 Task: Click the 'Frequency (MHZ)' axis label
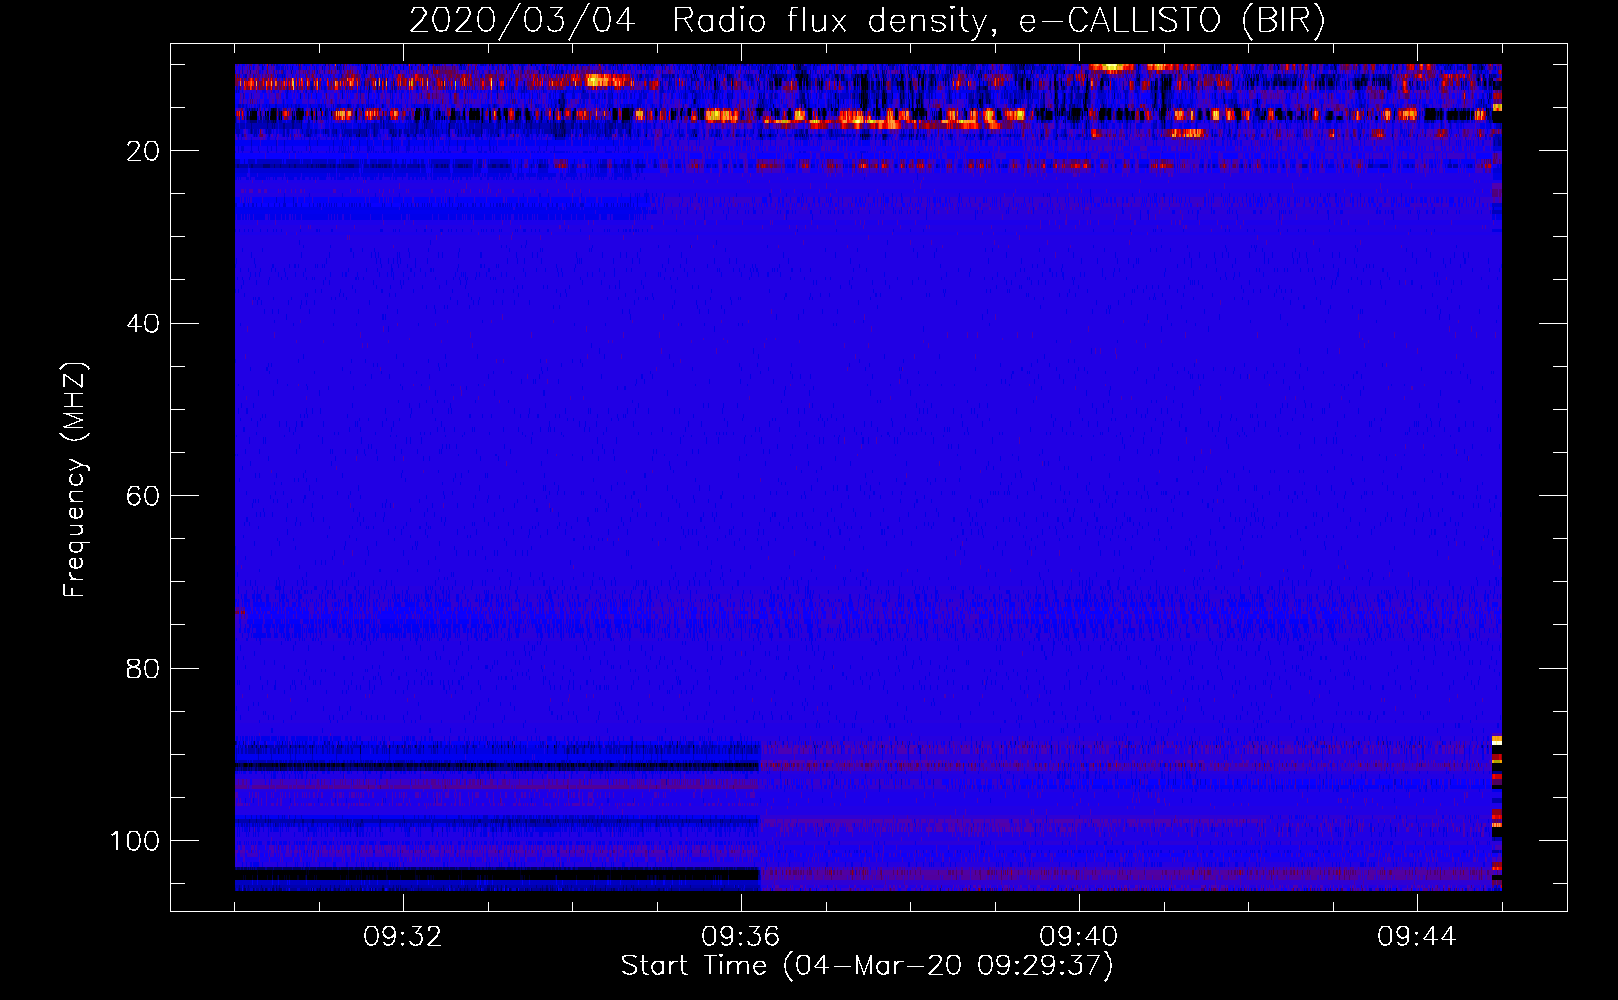coord(75,480)
